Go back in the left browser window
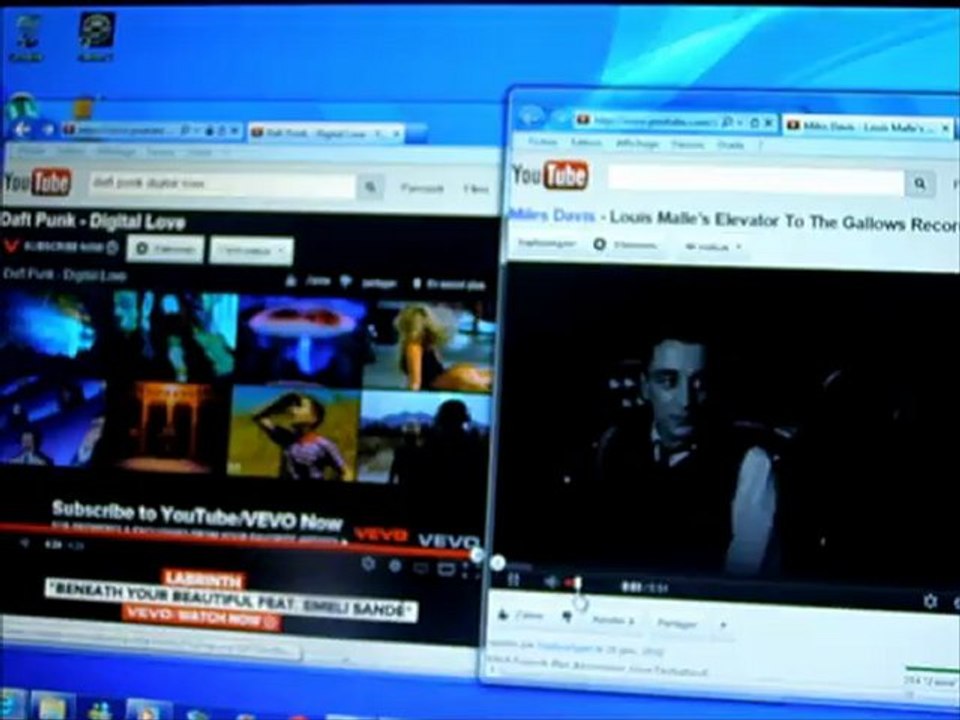The image size is (960, 720). tap(22, 129)
